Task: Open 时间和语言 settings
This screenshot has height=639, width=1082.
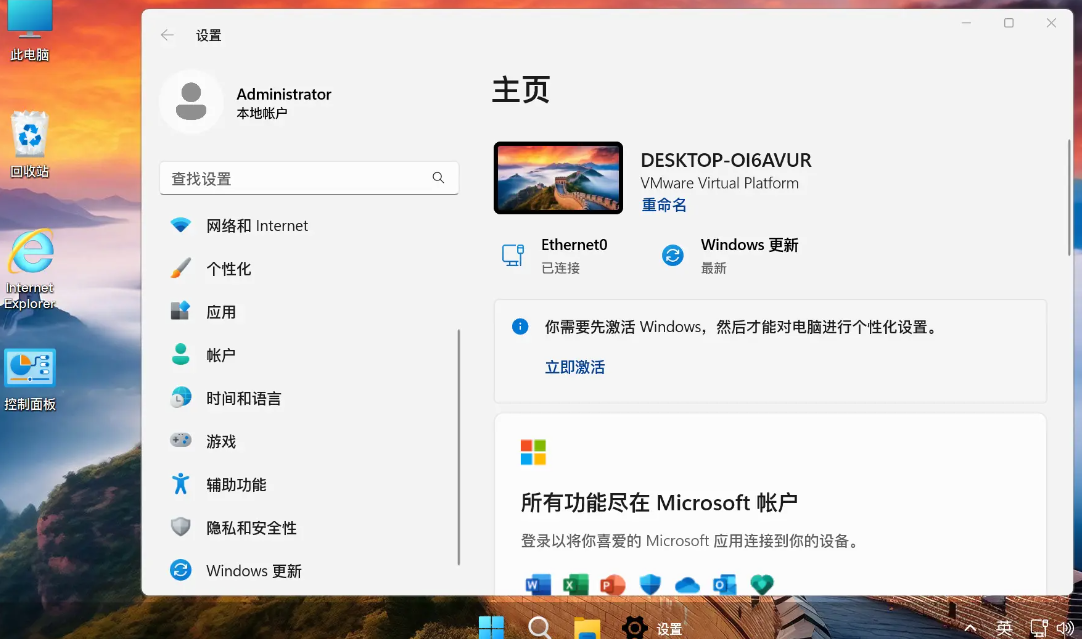Action: pyautogui.click(x=308, y=398)
